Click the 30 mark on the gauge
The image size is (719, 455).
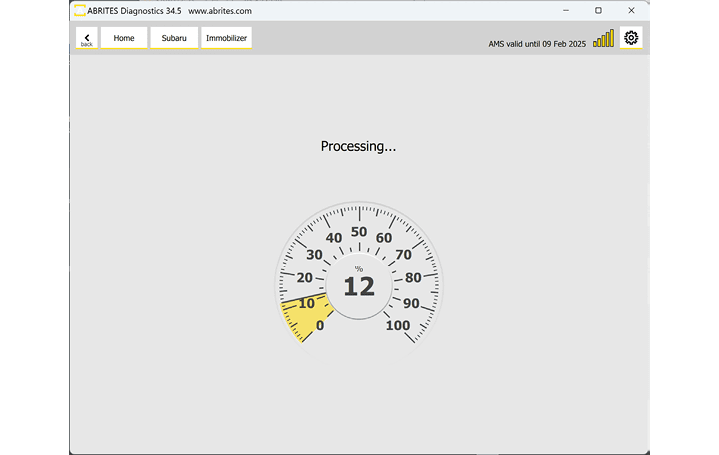pyautogui.click(x=314, y=255)
